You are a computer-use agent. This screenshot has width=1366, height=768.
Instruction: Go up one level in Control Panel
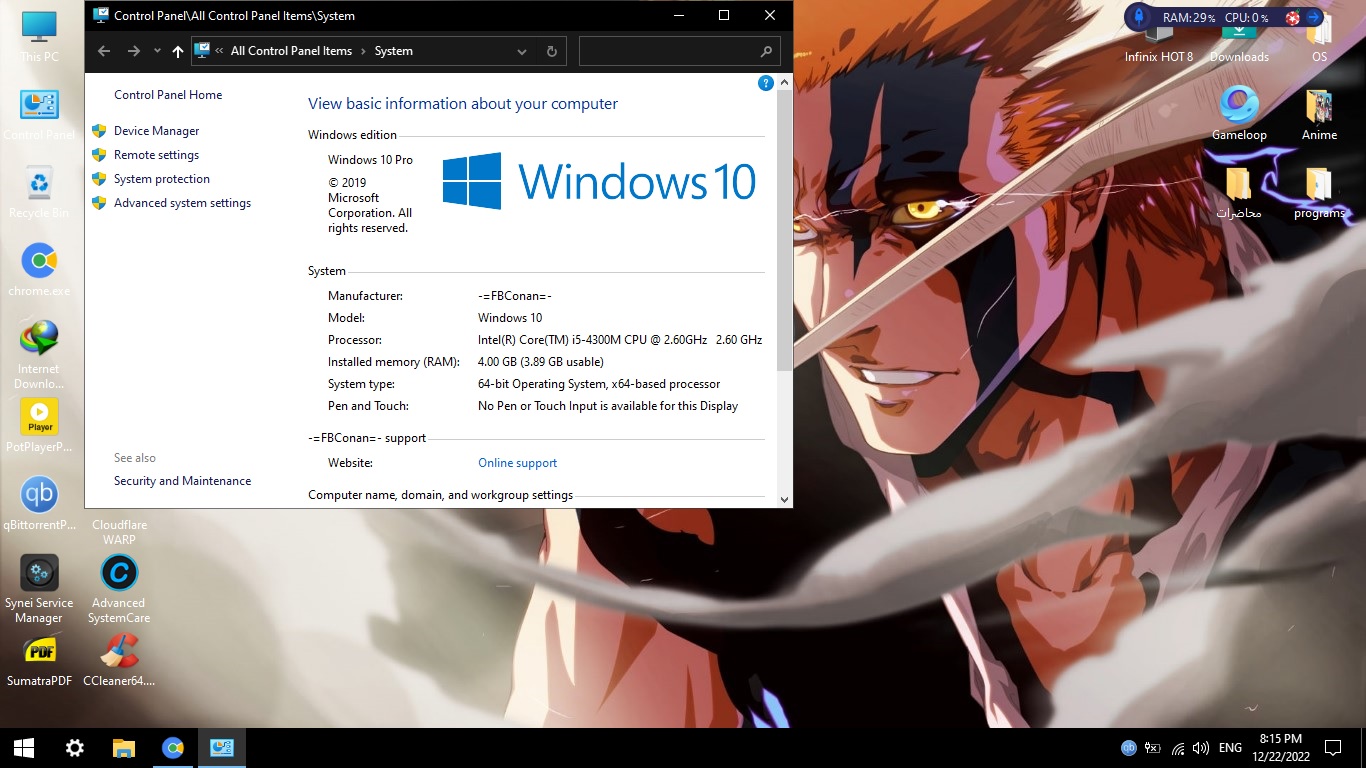178,51
